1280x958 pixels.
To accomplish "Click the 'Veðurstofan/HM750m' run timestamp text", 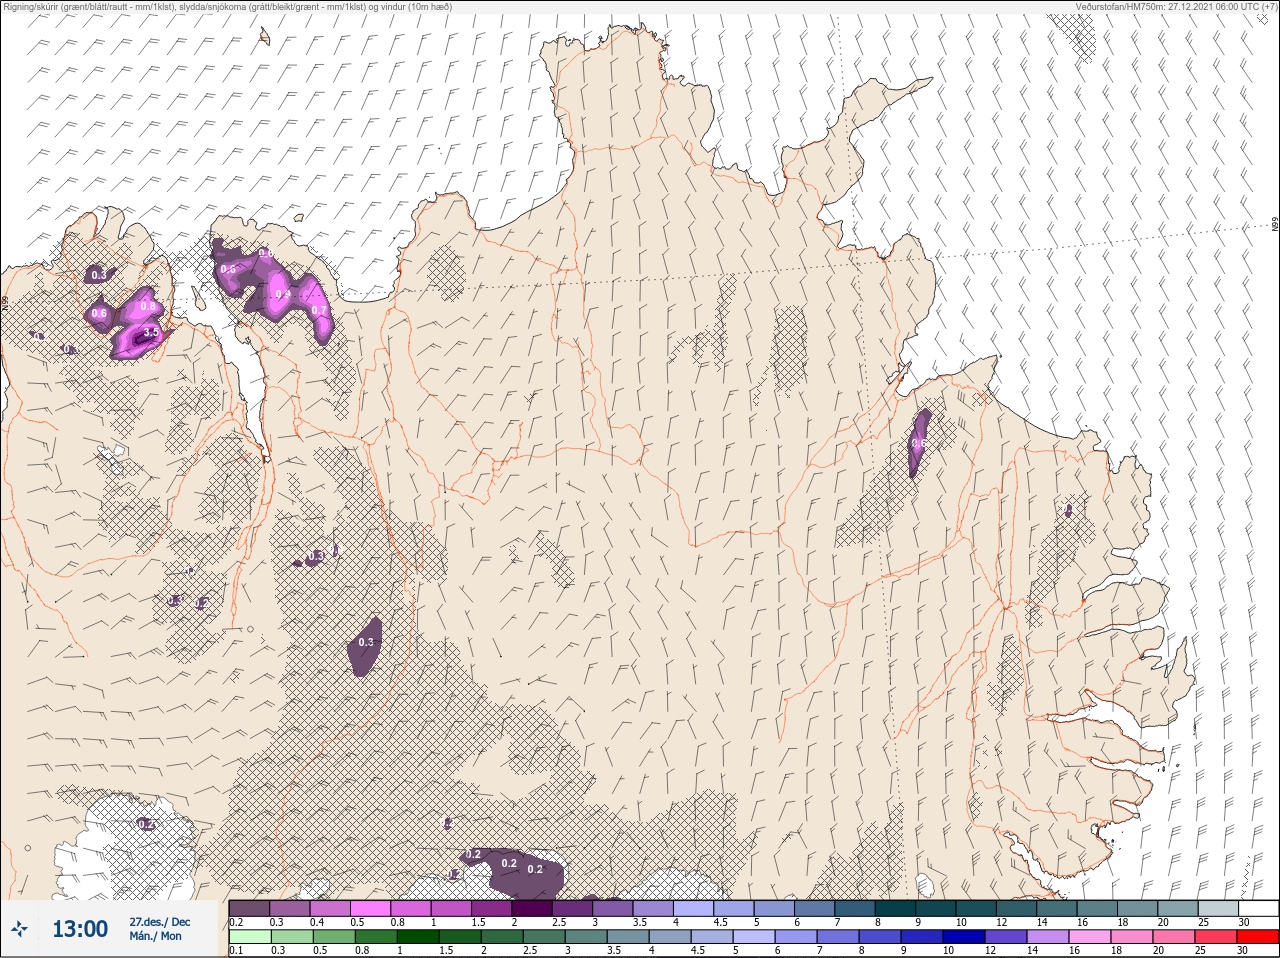I will (x=1176, y=6).
